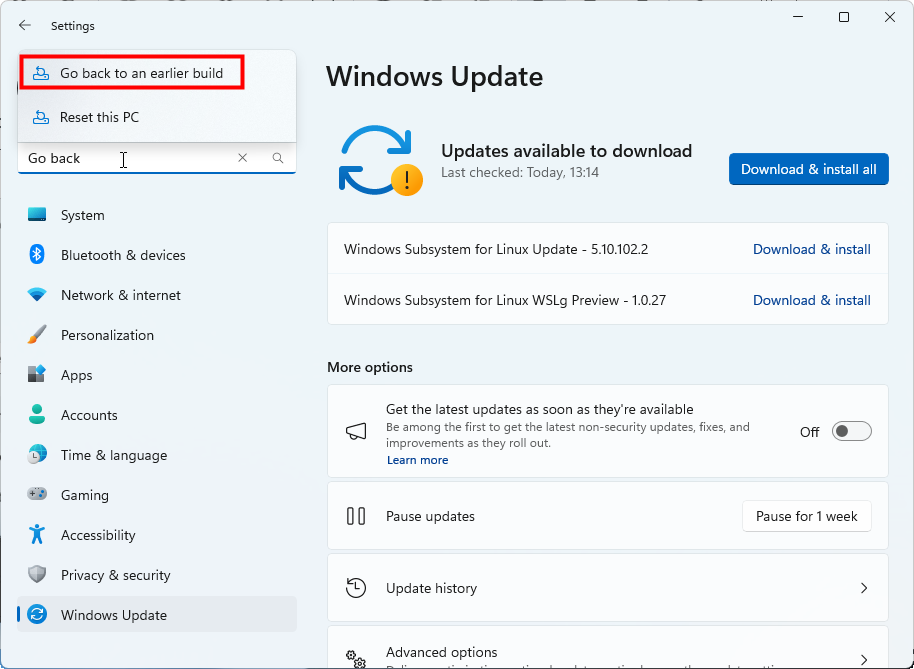Click the icon beside Go back to an earlier build
The height and width of the screenshot is (669, 914).
point(40,73)
